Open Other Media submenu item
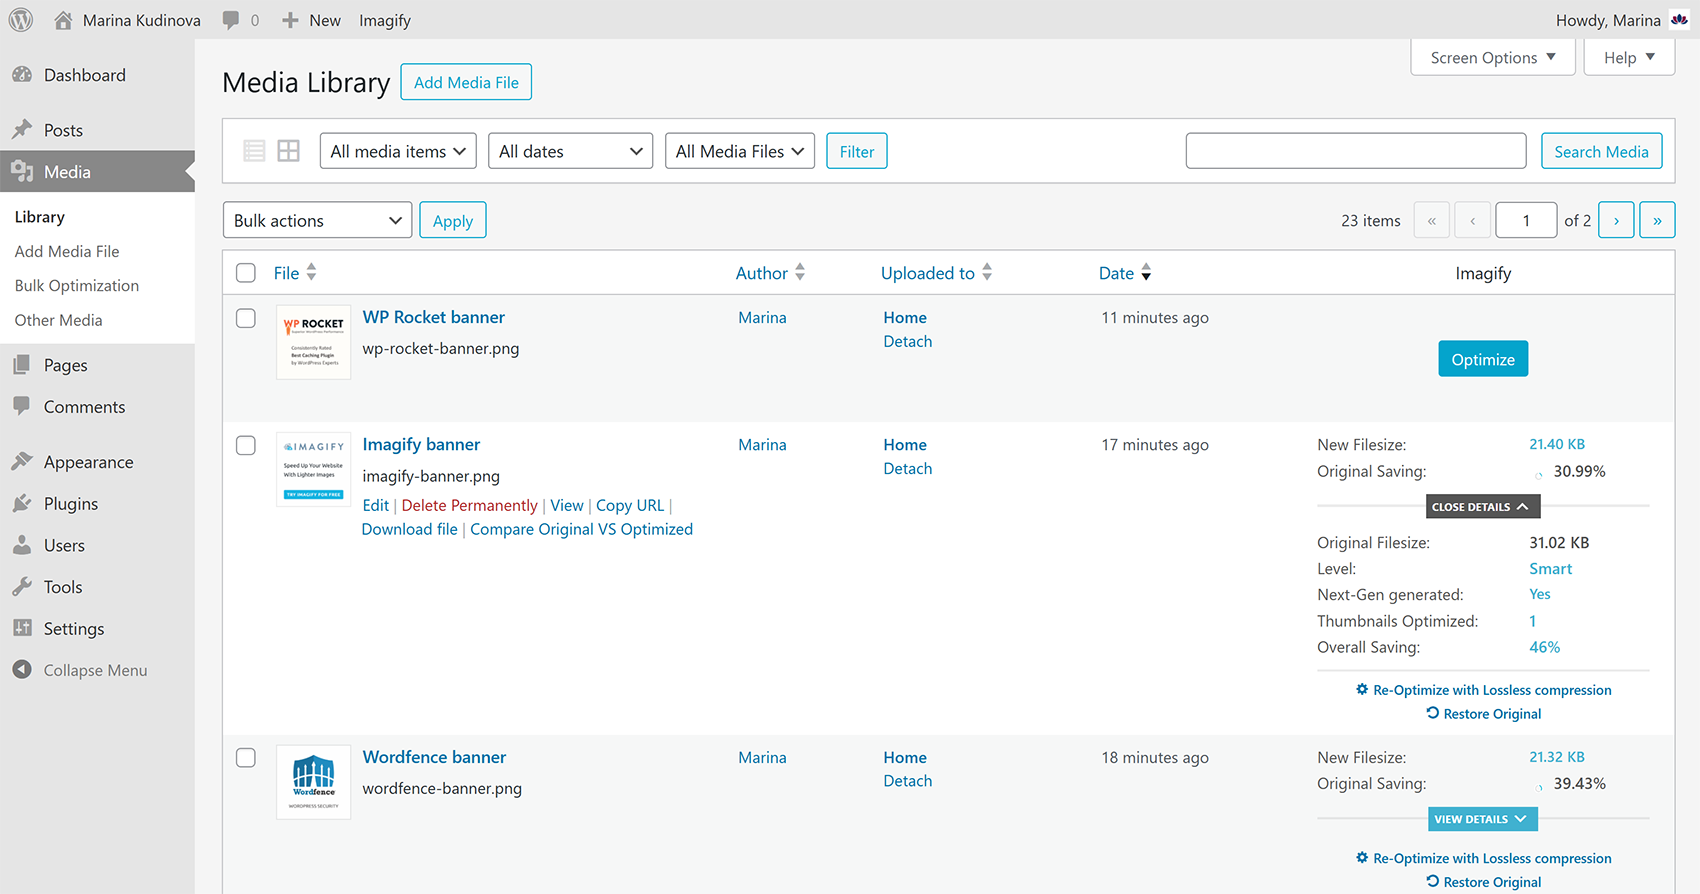1700x894 pixels. click(x=59, y=320)
